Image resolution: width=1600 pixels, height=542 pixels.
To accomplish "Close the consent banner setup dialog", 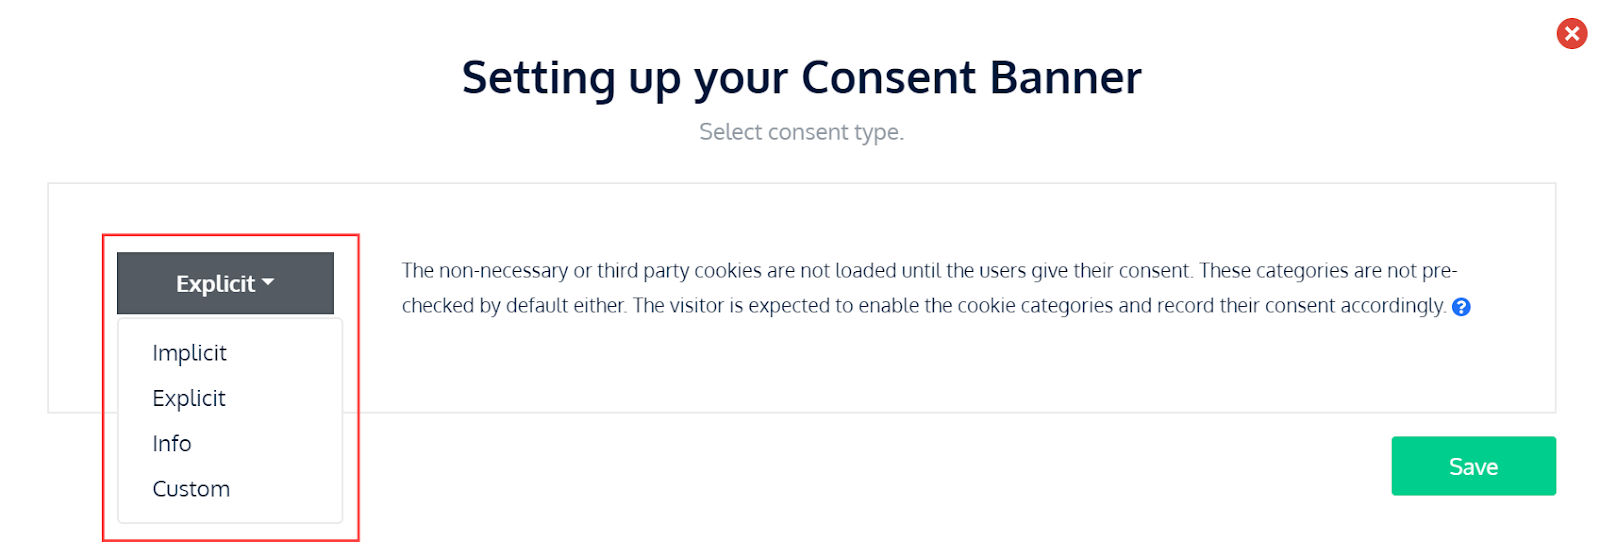I will tap(1571, 34).
